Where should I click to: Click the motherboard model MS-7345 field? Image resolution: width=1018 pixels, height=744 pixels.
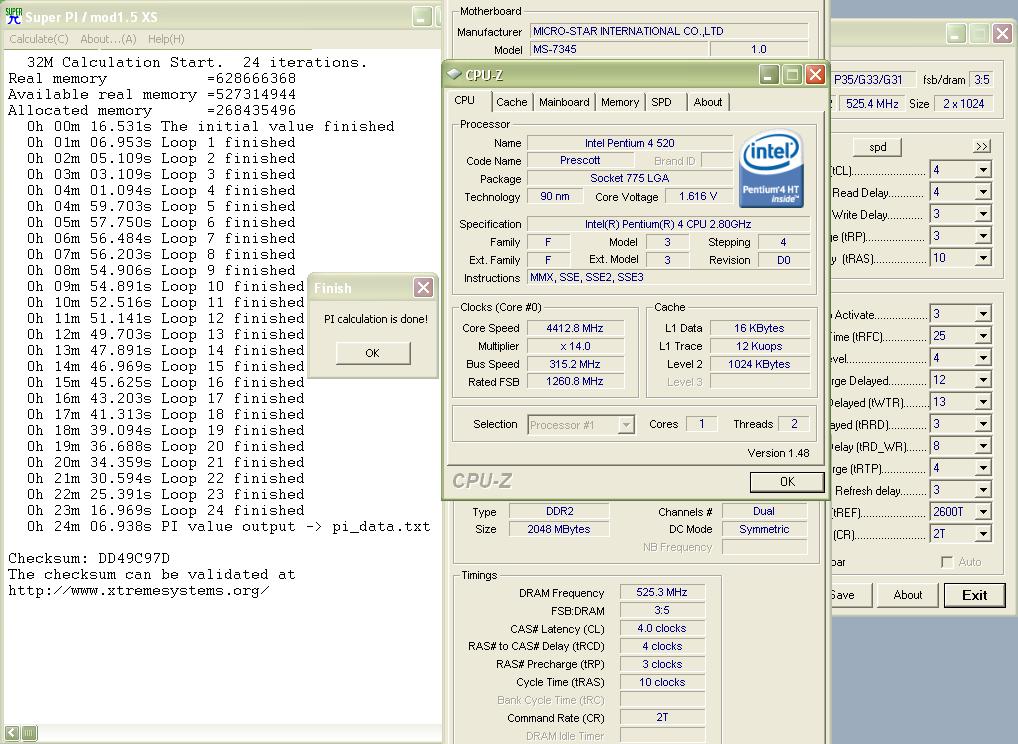619,49
